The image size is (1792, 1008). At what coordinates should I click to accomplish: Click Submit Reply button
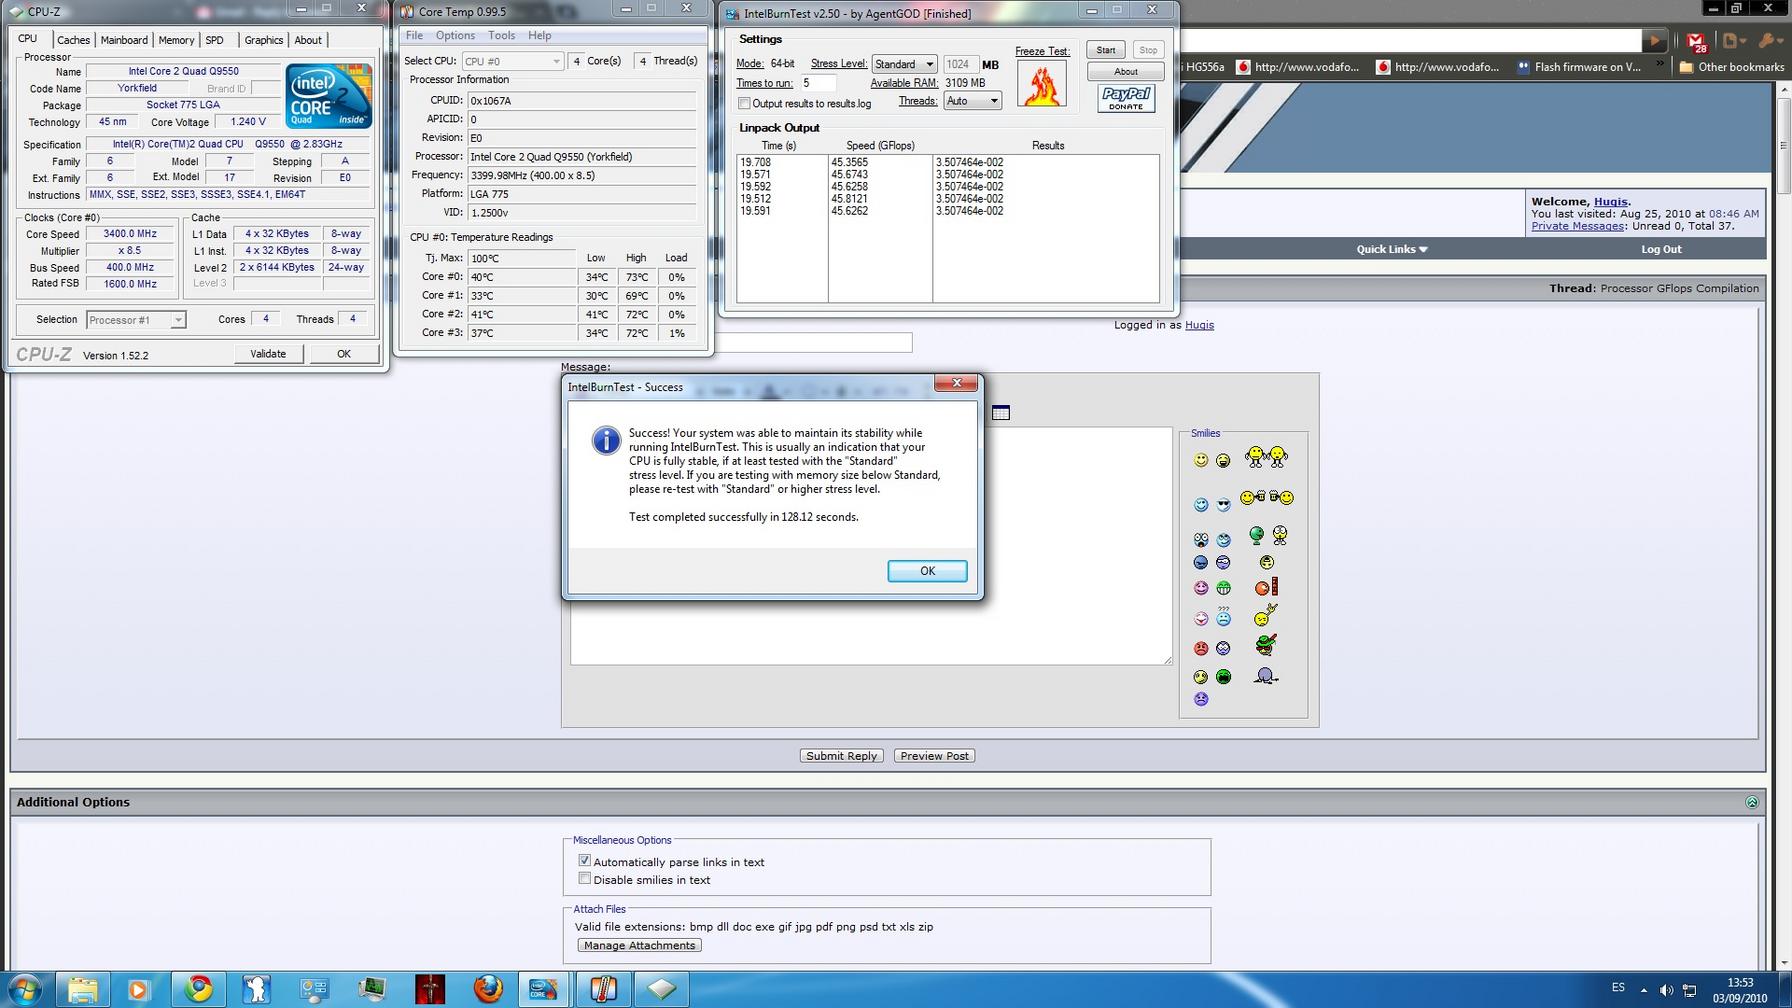click(x=841, y=756)
